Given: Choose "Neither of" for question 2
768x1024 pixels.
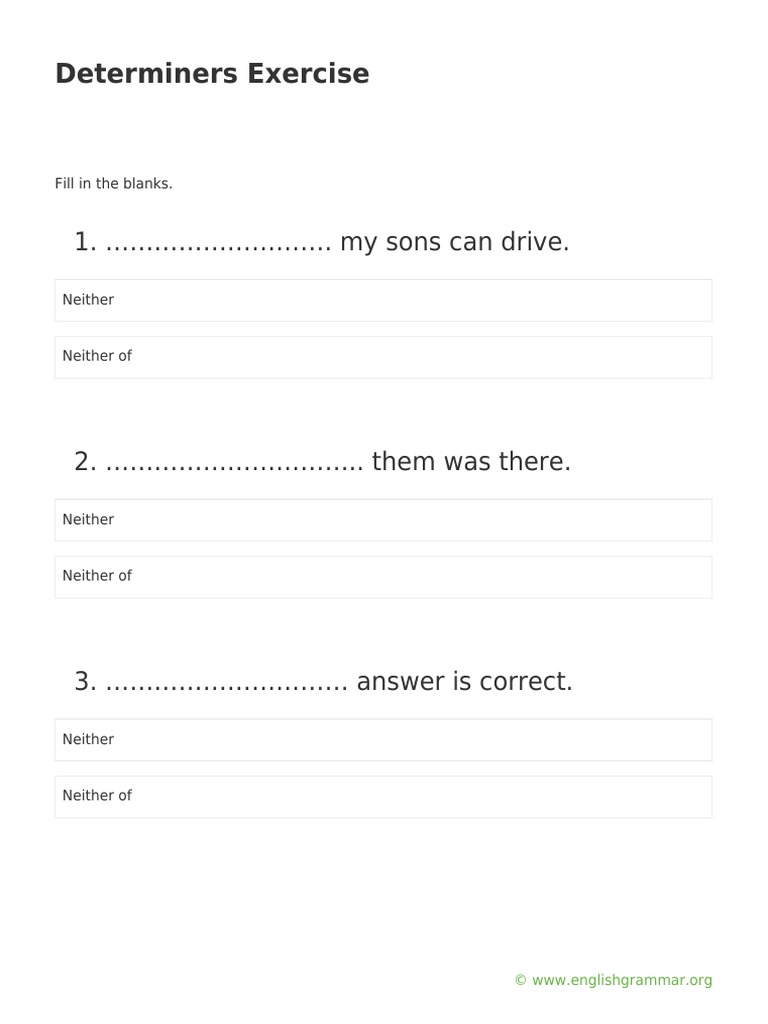Looking at the screenshot, I should click(x=383, y=577).
